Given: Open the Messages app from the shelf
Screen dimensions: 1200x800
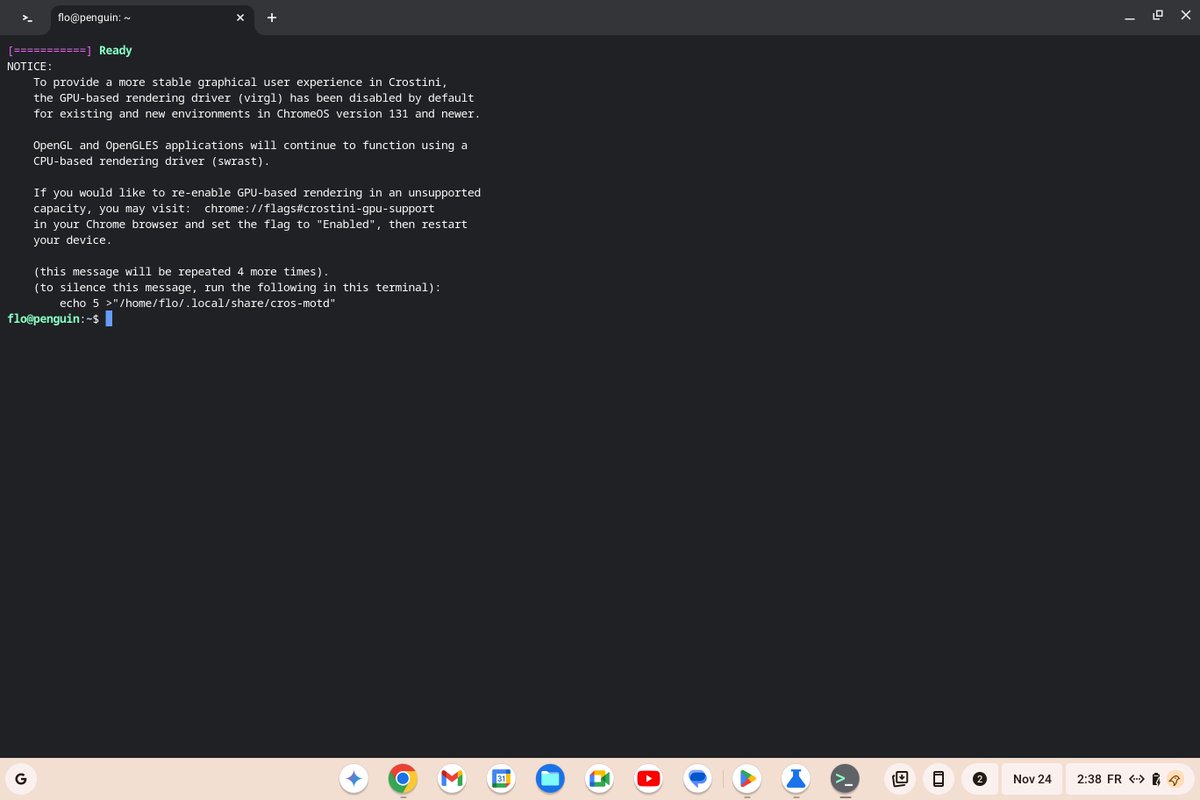Looking at the screenshot, I should click(x=697, y=779).
